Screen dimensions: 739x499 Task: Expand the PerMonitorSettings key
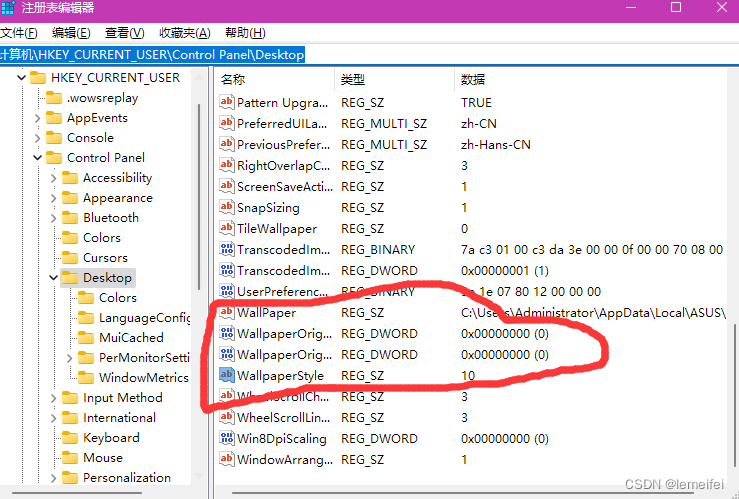tap(69, 358)
